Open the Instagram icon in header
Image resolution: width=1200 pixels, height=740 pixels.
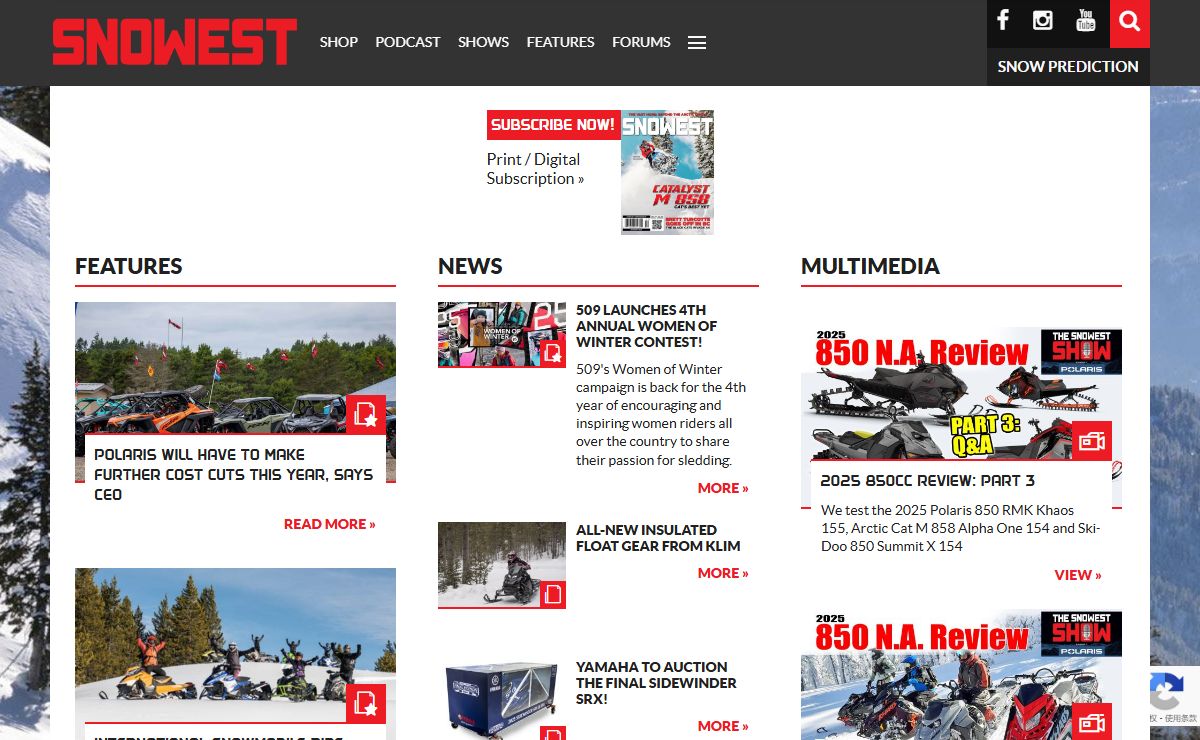click(1043, 20)
